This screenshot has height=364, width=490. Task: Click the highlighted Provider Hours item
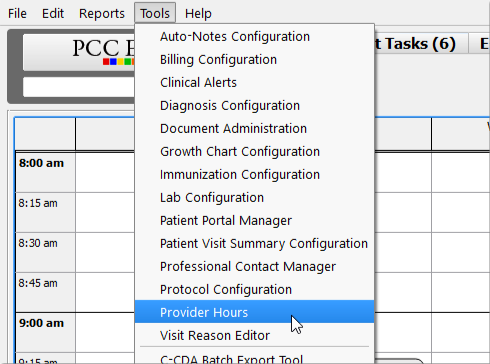[255, 312]
